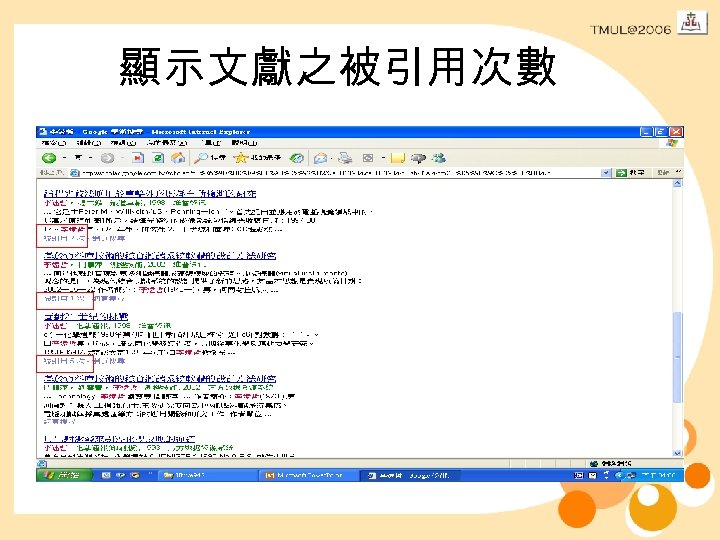Open the fourth search result title link
This screenshot has height=540, width=720.
160,378
